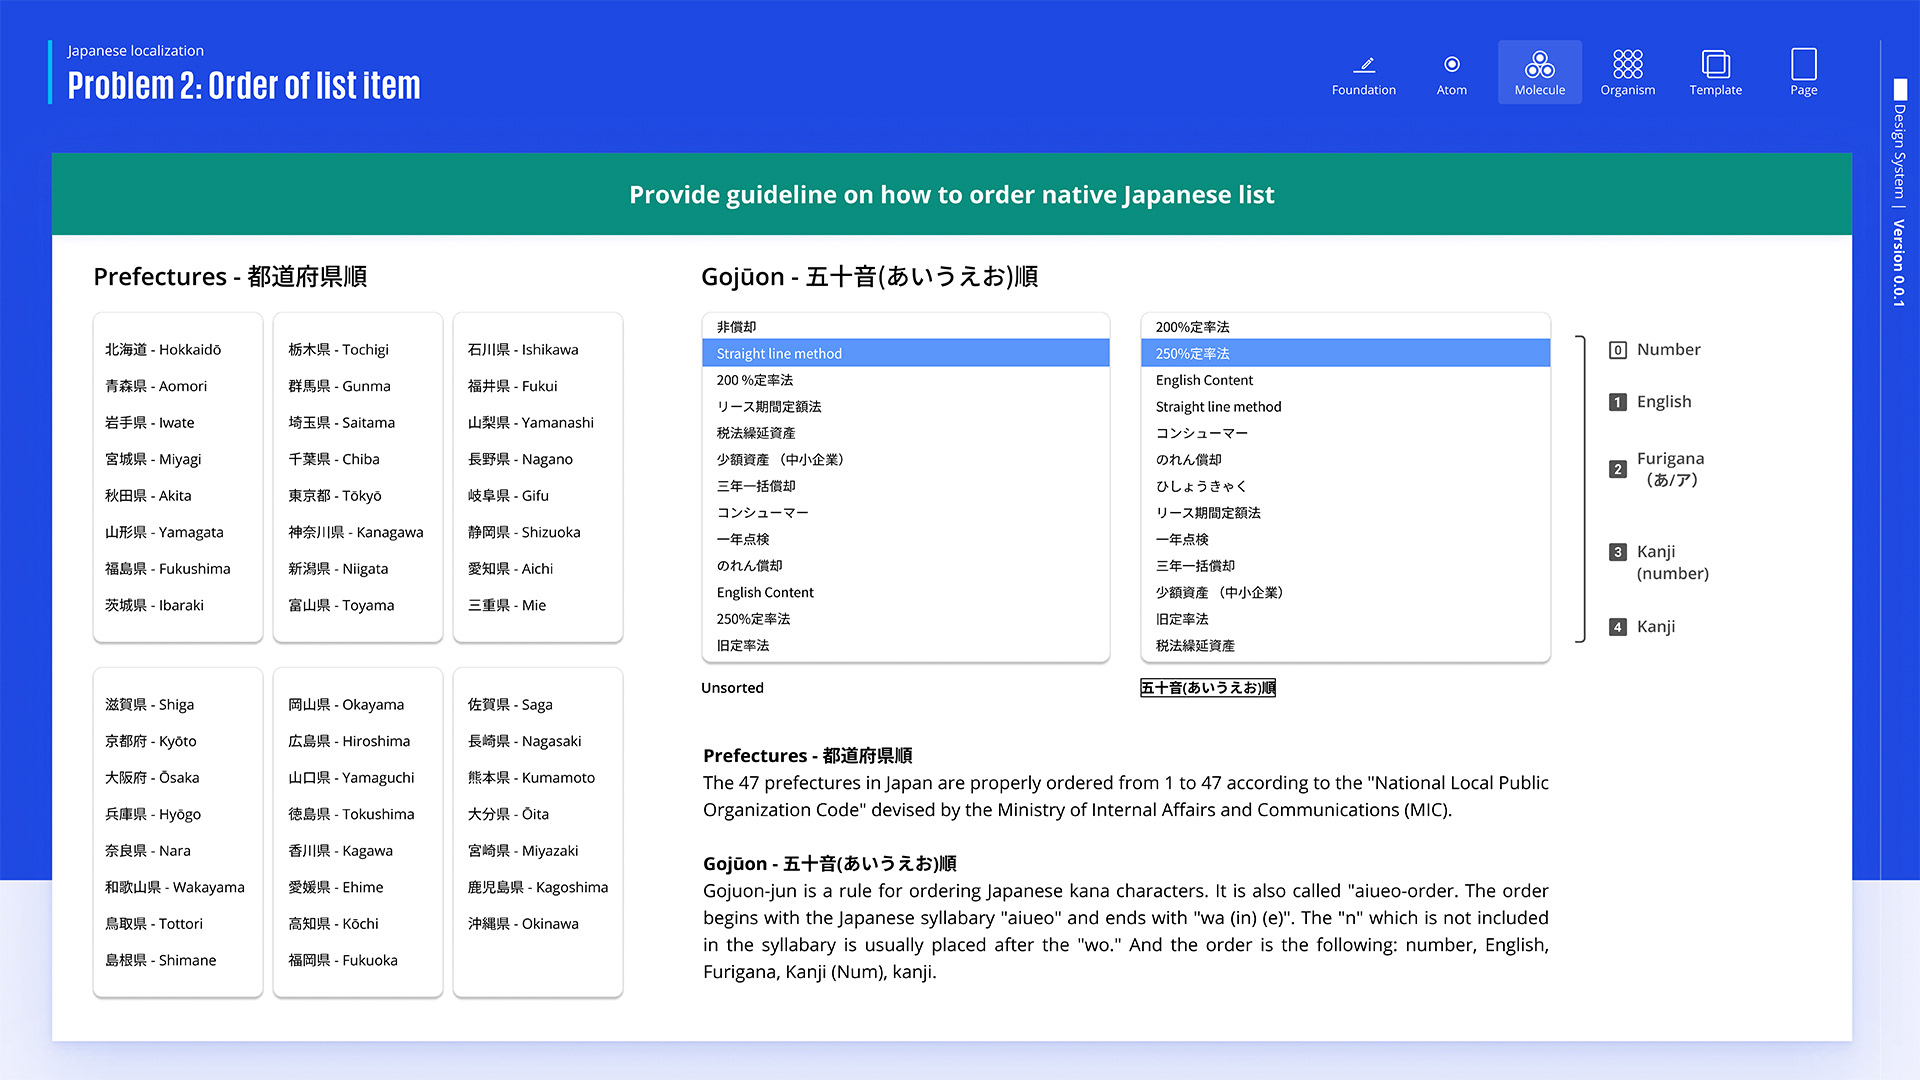The width and height of the screenshot is (1920, 1080).
Task: Click '静岡県 - Shizuoka' prefecture entry
Action: [x=524, y=532]
